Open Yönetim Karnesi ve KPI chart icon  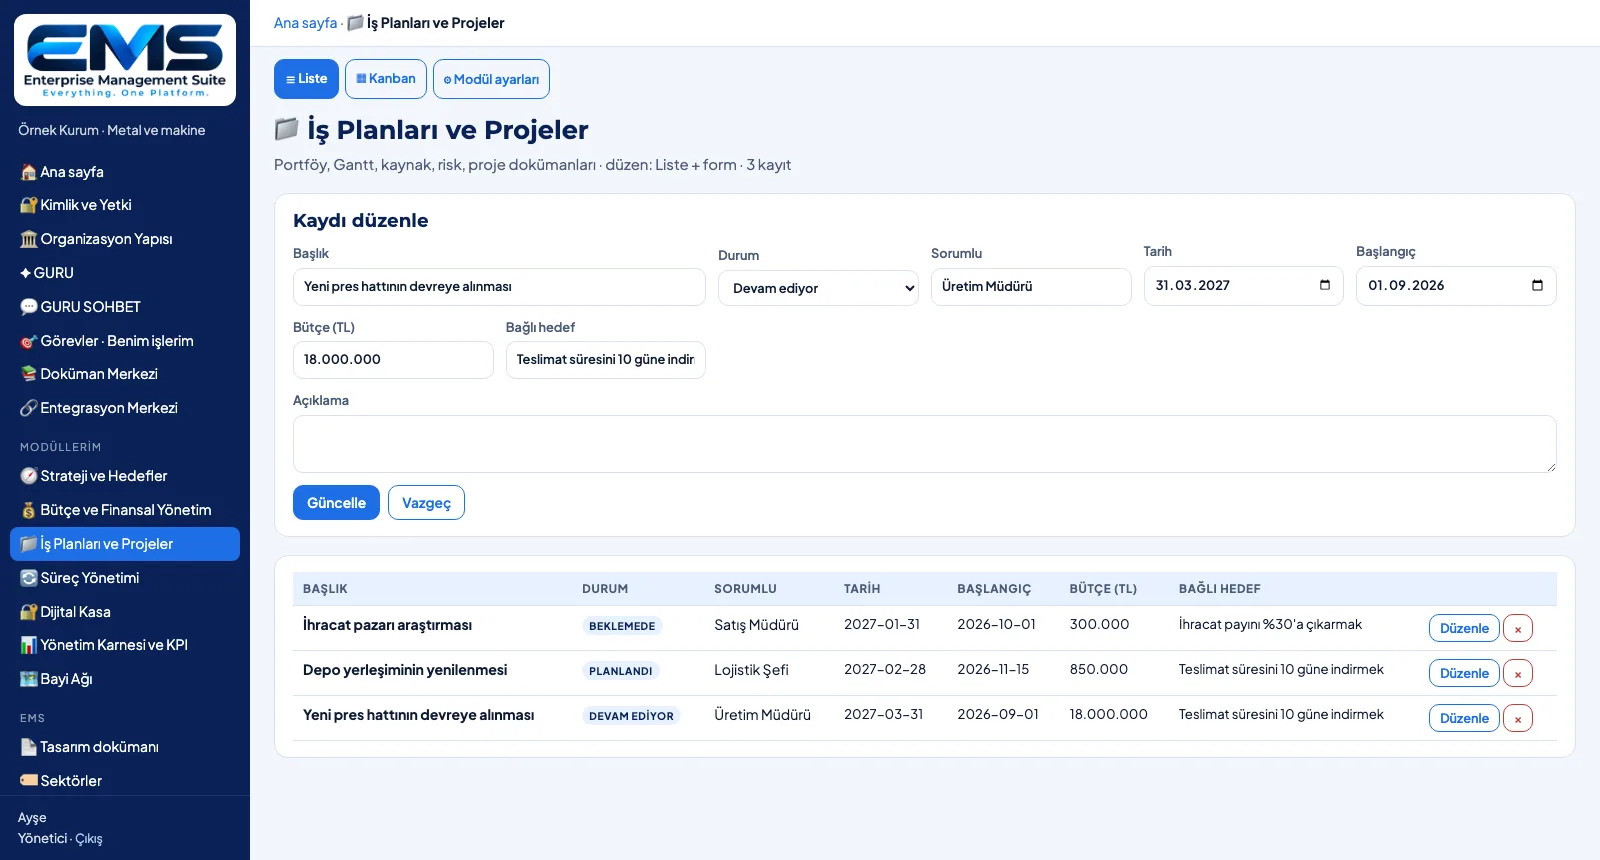(29, 645)
